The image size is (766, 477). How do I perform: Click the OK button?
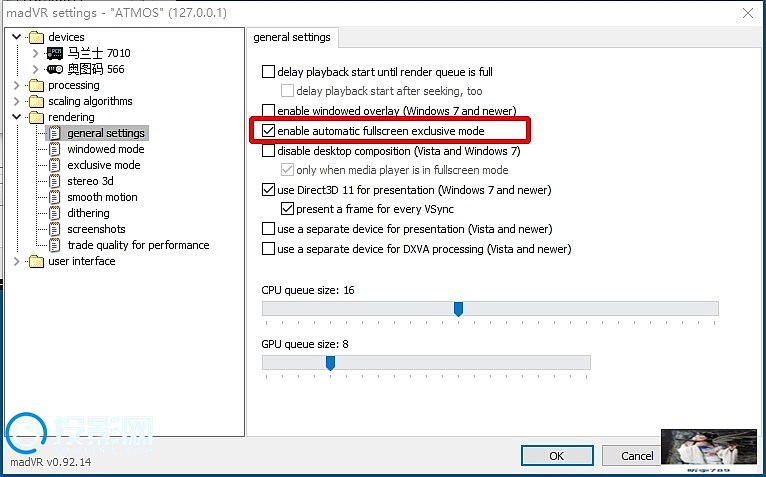[x=557, y=455]
